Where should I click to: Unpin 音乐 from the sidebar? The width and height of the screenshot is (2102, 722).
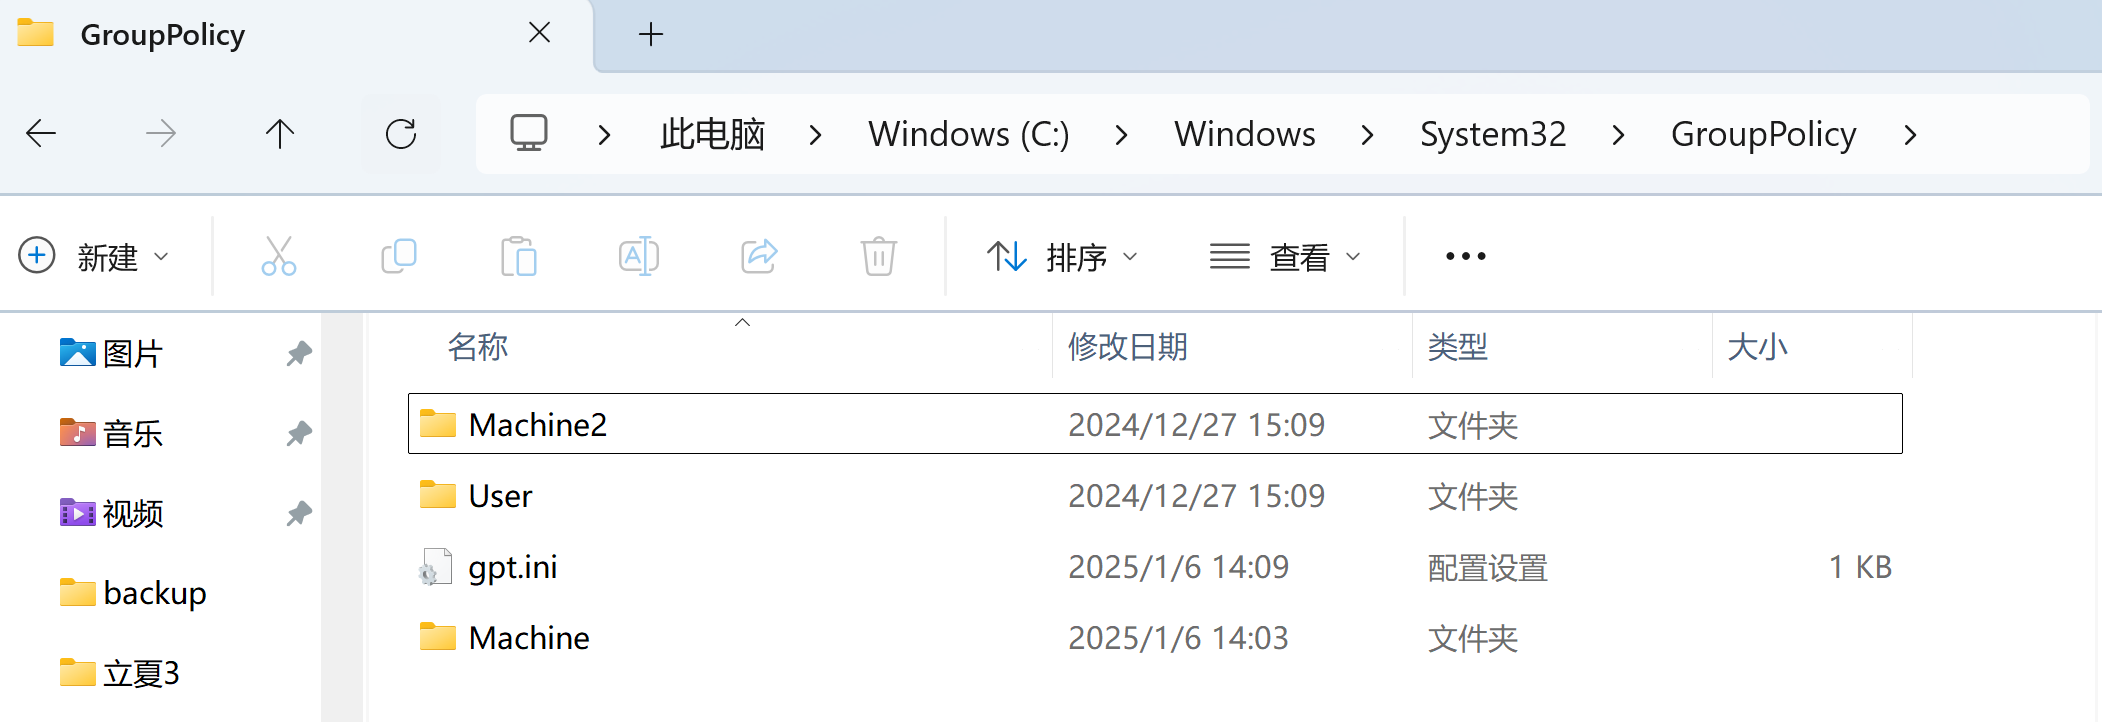(297, 433)
